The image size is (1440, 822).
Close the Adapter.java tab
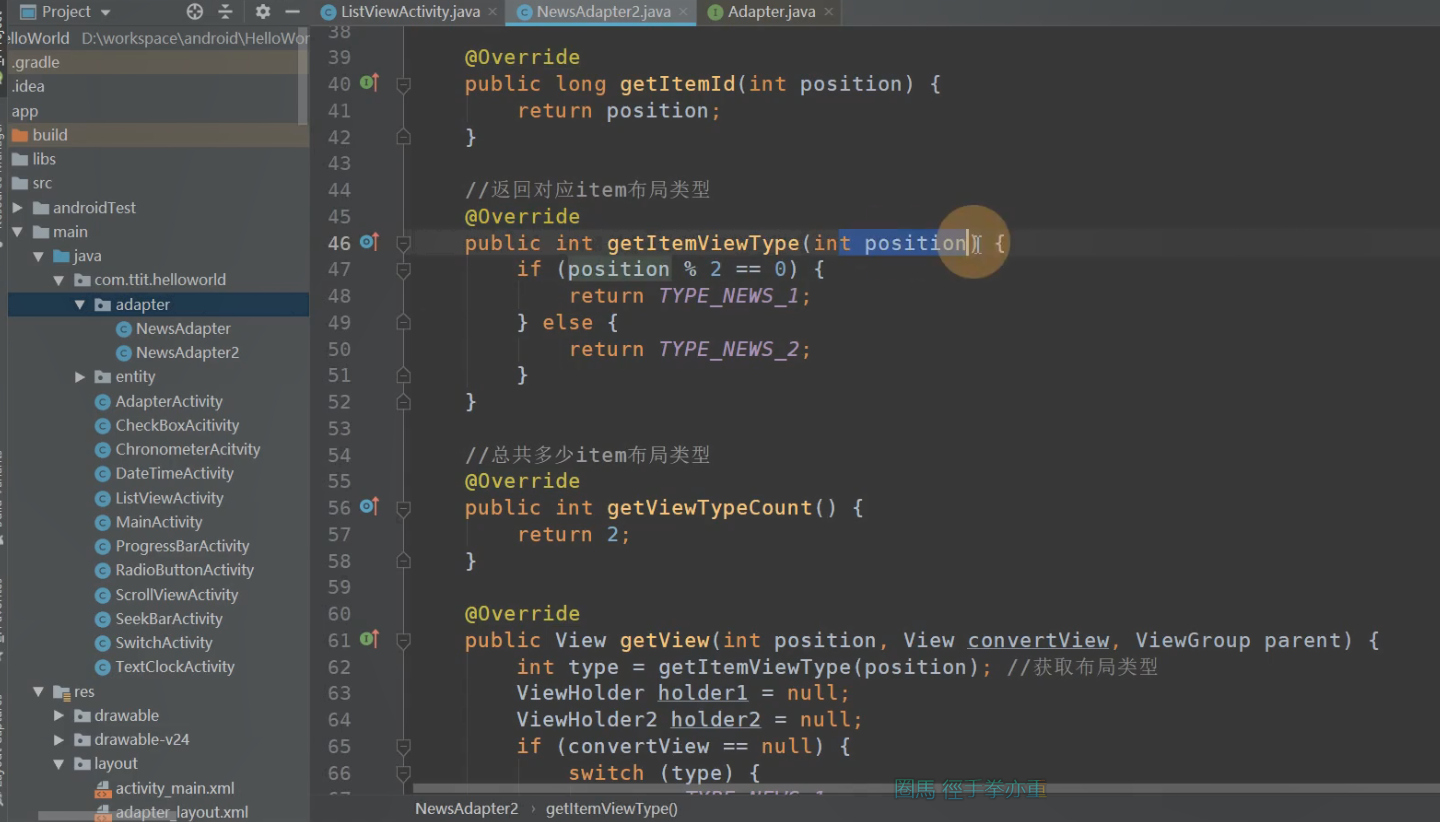click(x=827, y=13)
